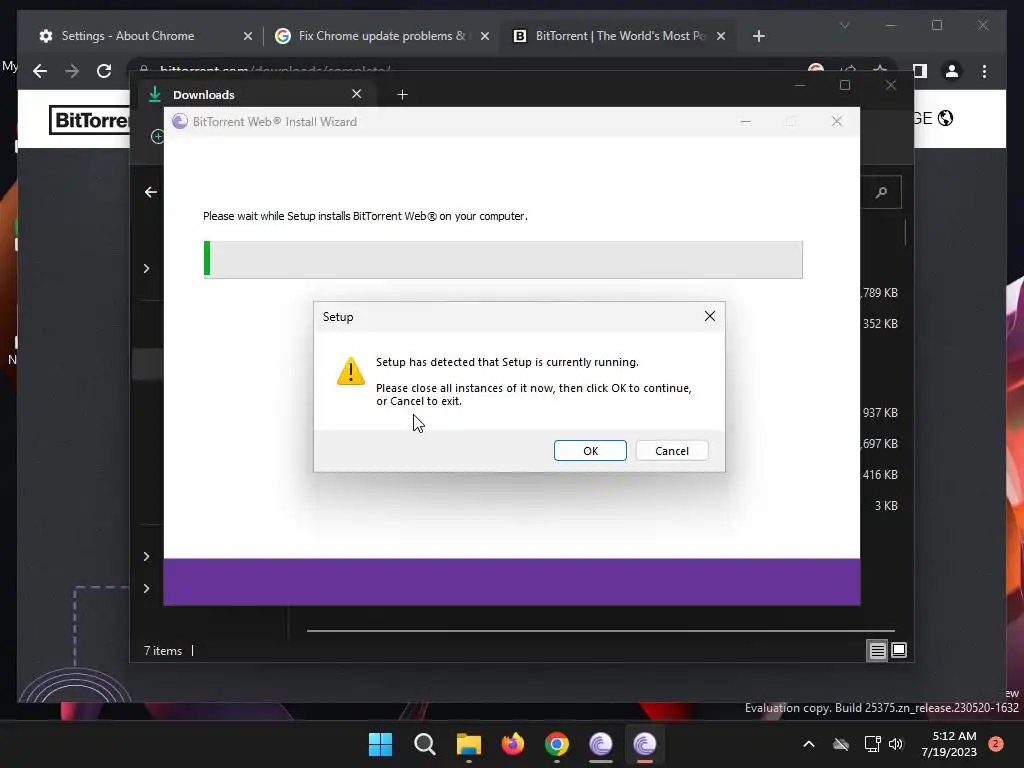Image resolution: width=1024 pixels, height=768 pixels.
Task: Close the Downloads tab in File Explorer
Action: tap(357, 94)
